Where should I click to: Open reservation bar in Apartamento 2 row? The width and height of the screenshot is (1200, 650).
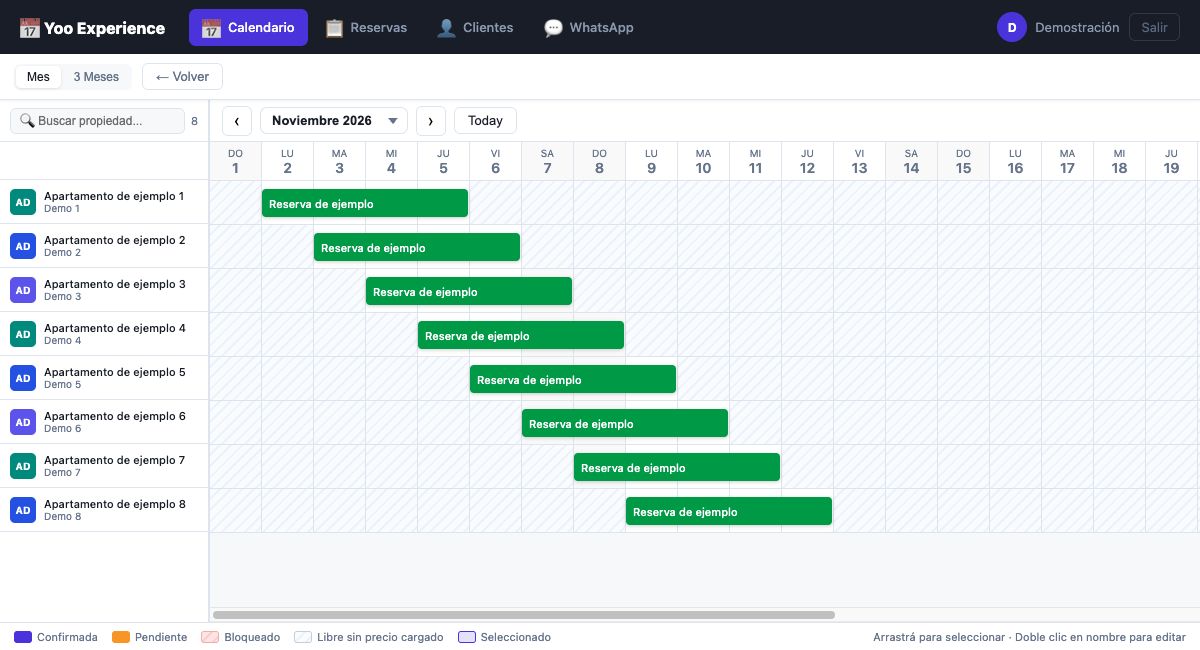click(x=417, y=247)
